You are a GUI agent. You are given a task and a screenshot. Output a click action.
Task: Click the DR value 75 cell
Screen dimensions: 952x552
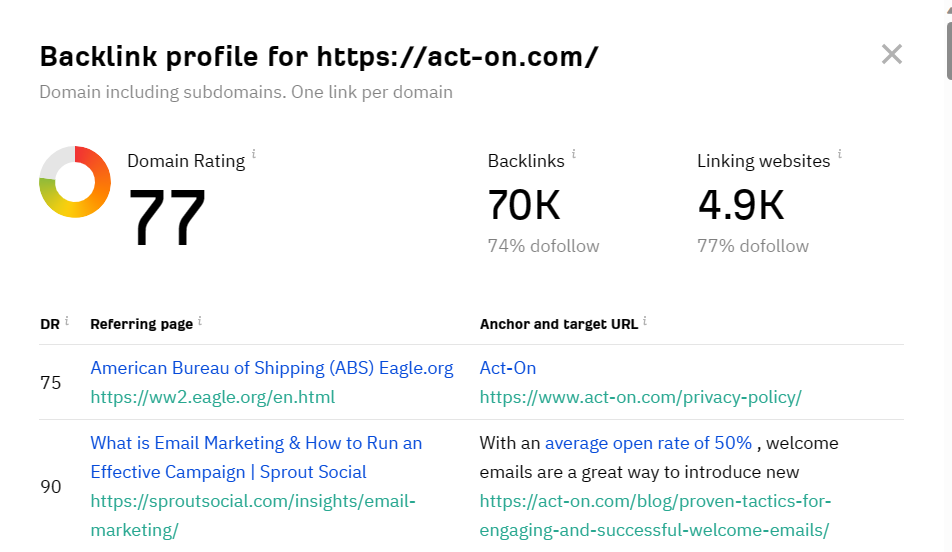coord(50,383)
